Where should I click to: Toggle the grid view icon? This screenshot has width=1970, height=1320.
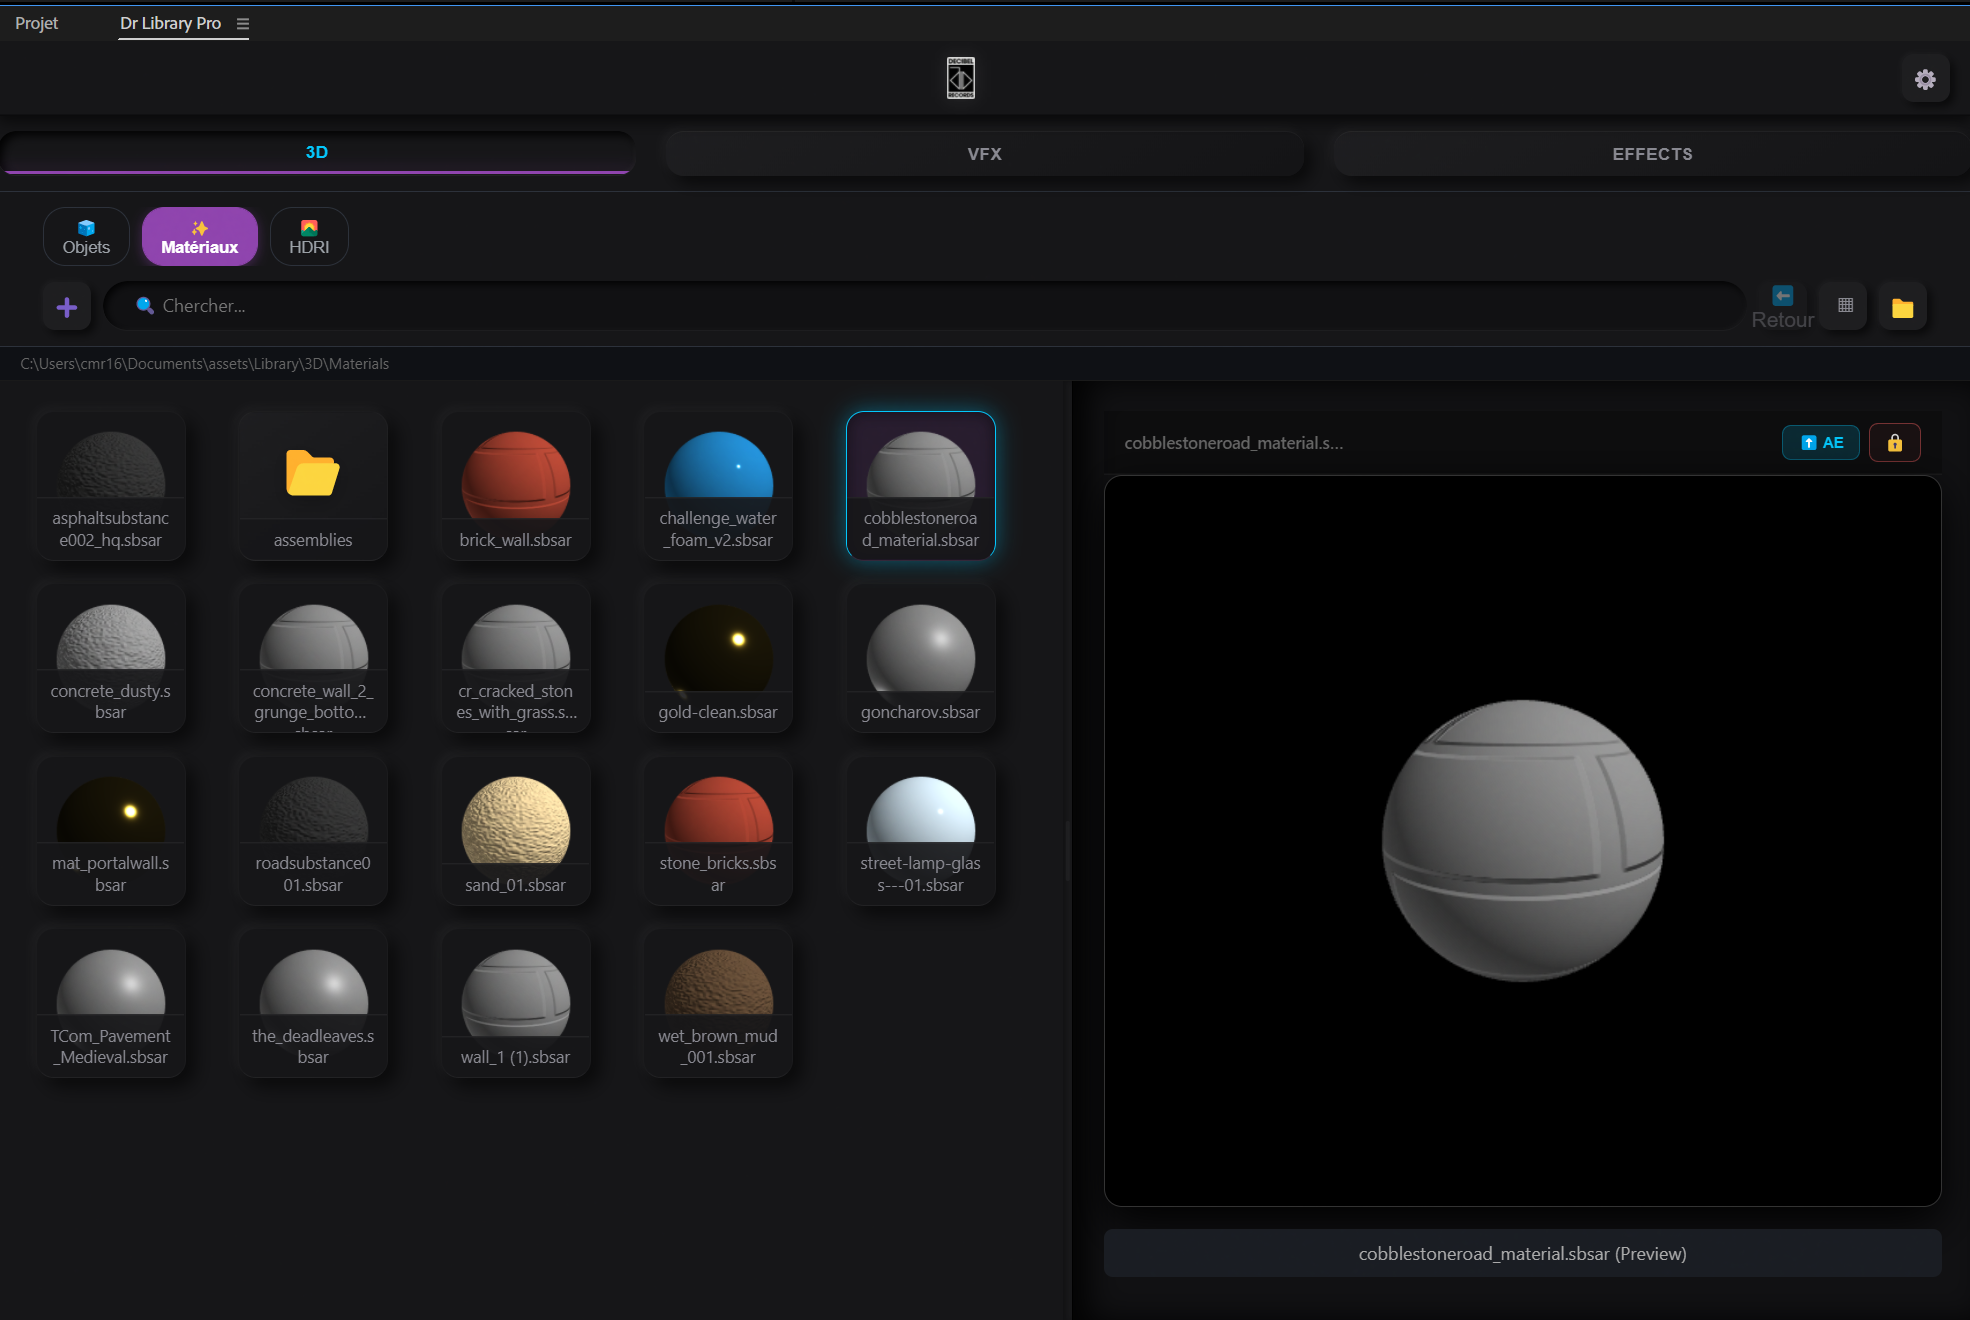1845,306
